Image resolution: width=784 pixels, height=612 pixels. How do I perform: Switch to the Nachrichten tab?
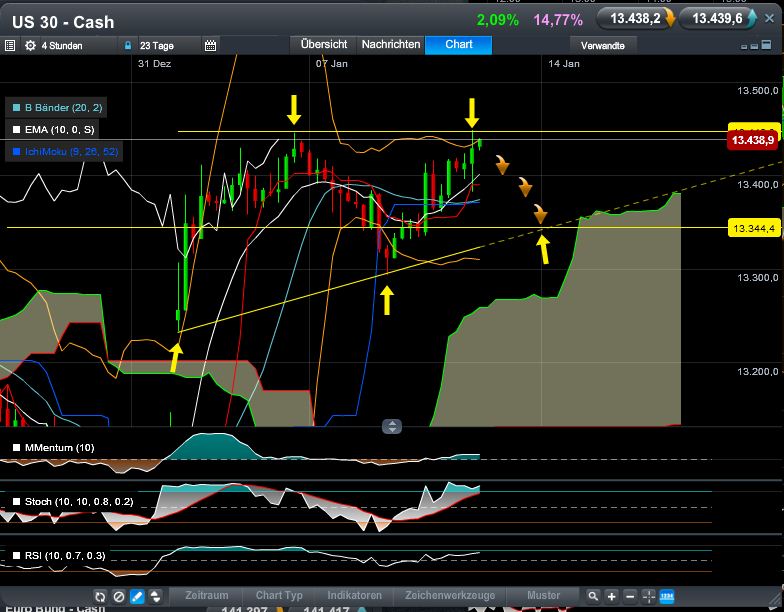click(x=390, y=44)
